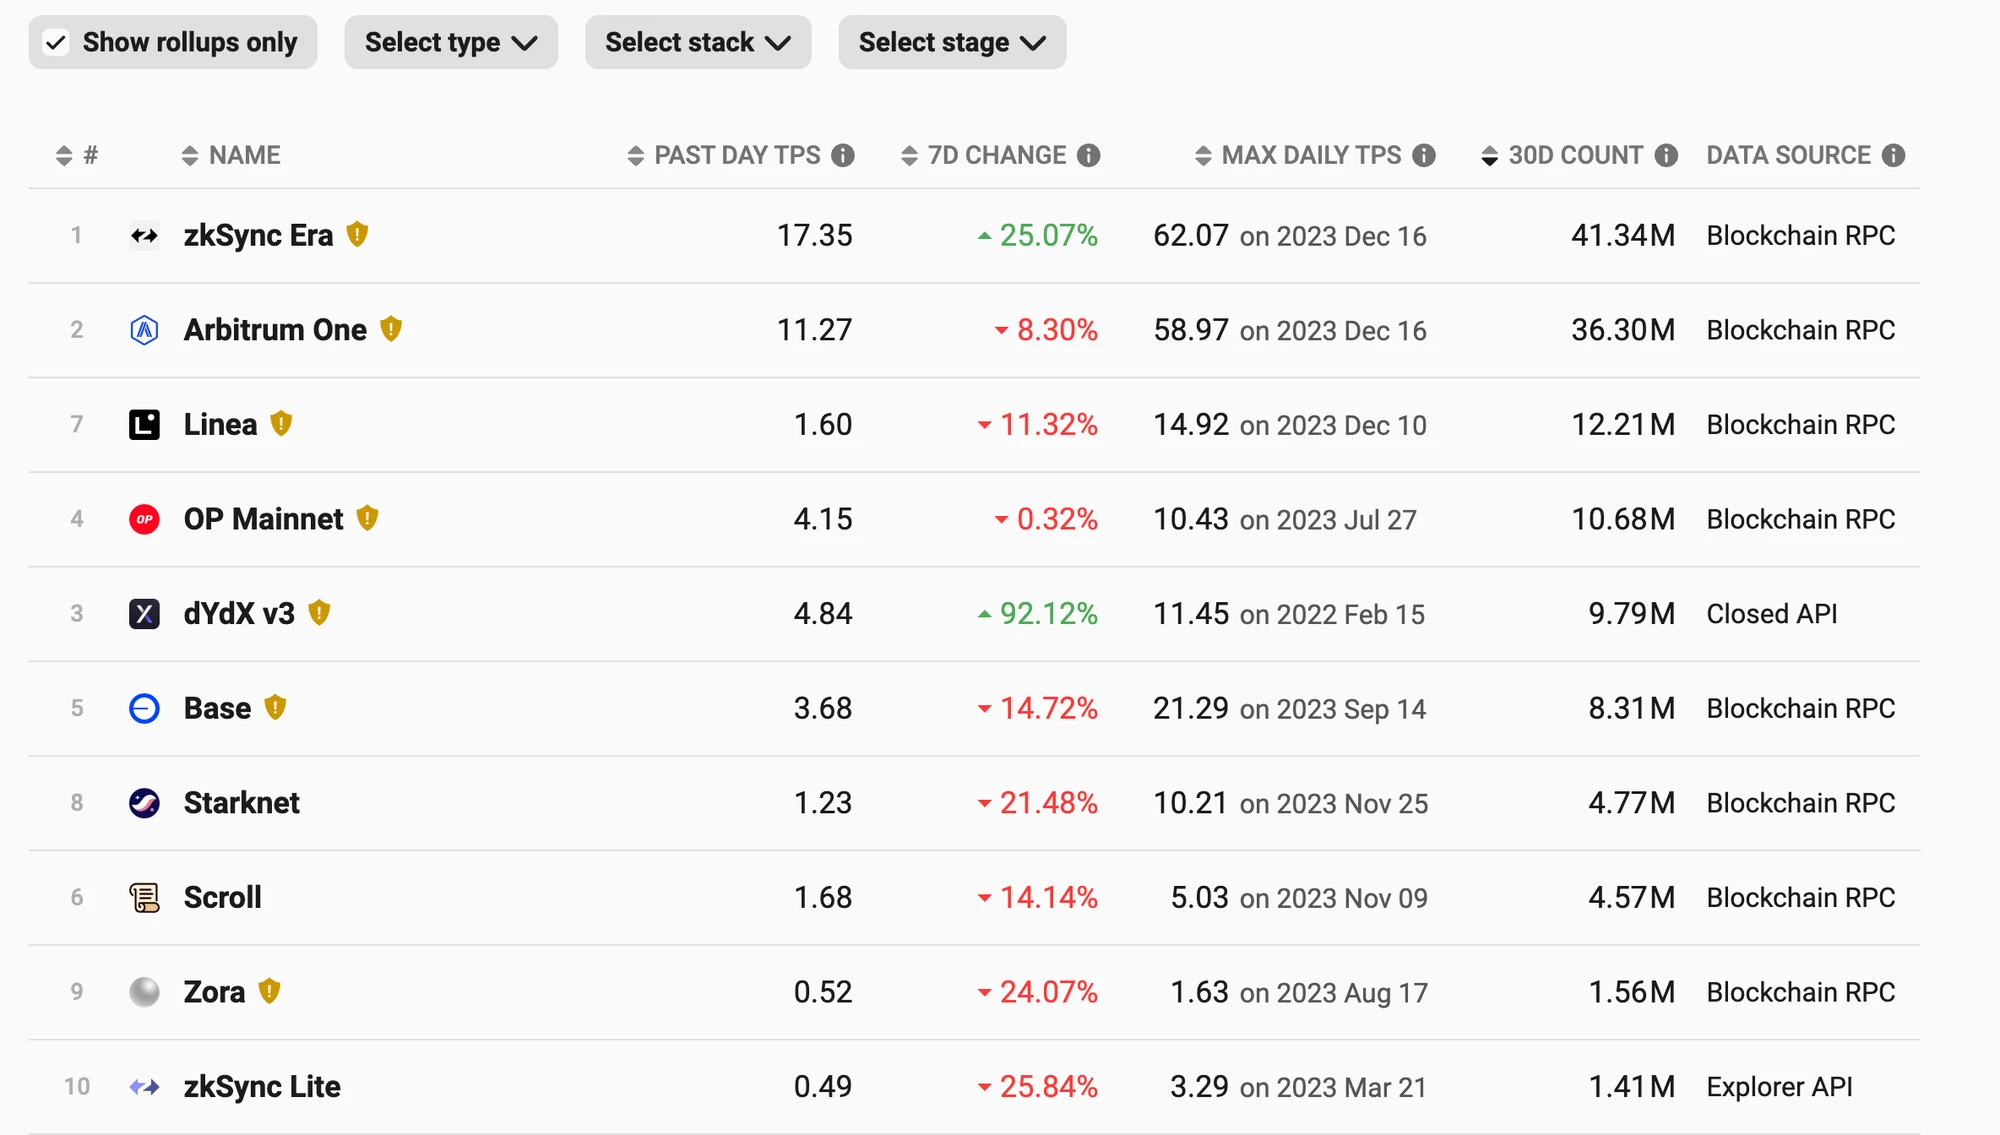The height and width of the screenshot is (1135, 2000).
Task: Click the OP Mainnet red logo
Action: click(x=145, y=519)
